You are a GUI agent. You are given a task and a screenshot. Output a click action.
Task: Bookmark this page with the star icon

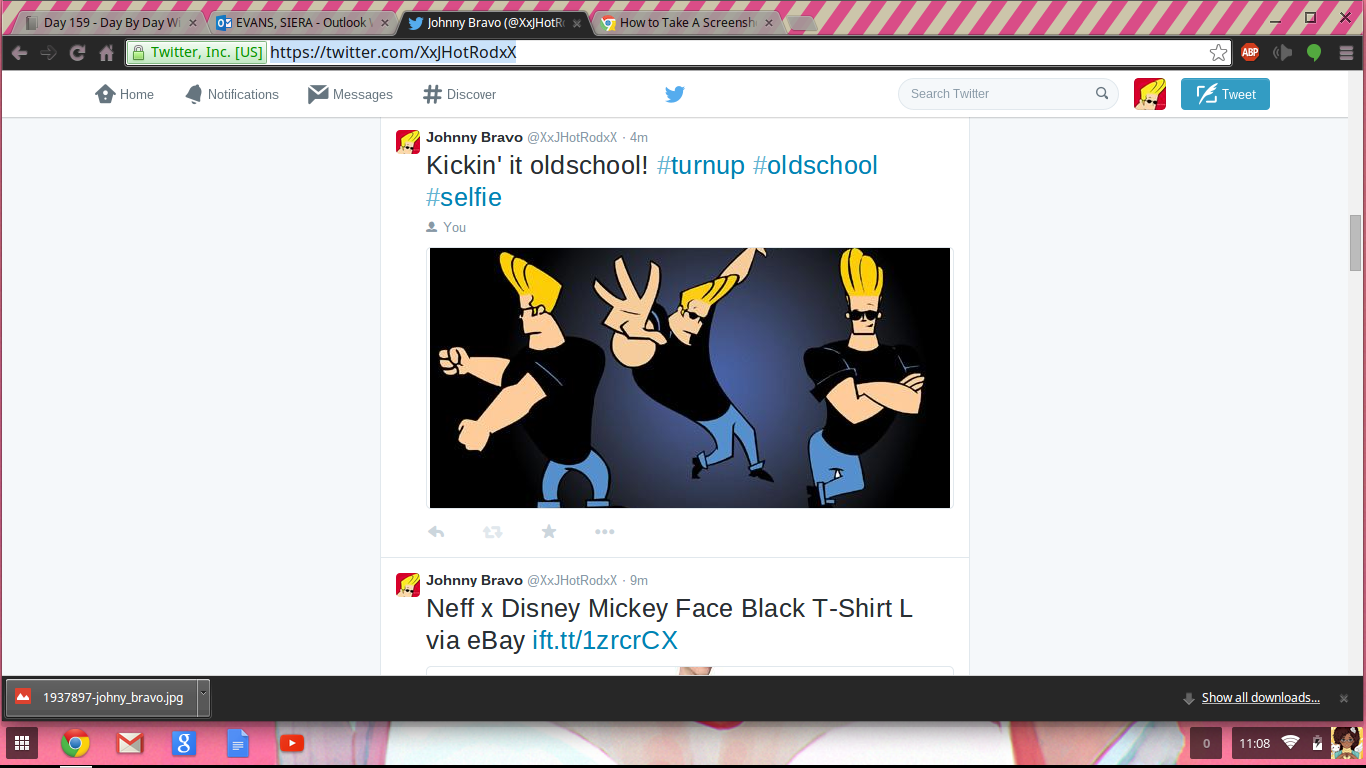pos(1218,53)
